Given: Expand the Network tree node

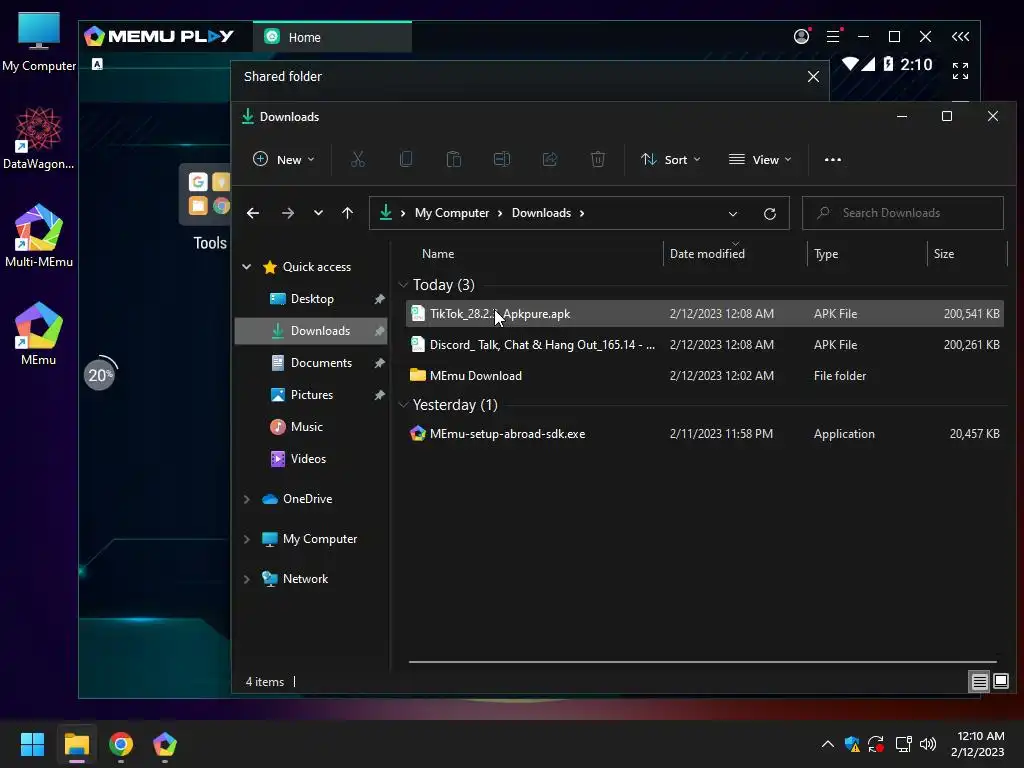Looking at the screenshot, I should [x=247, y=579].
